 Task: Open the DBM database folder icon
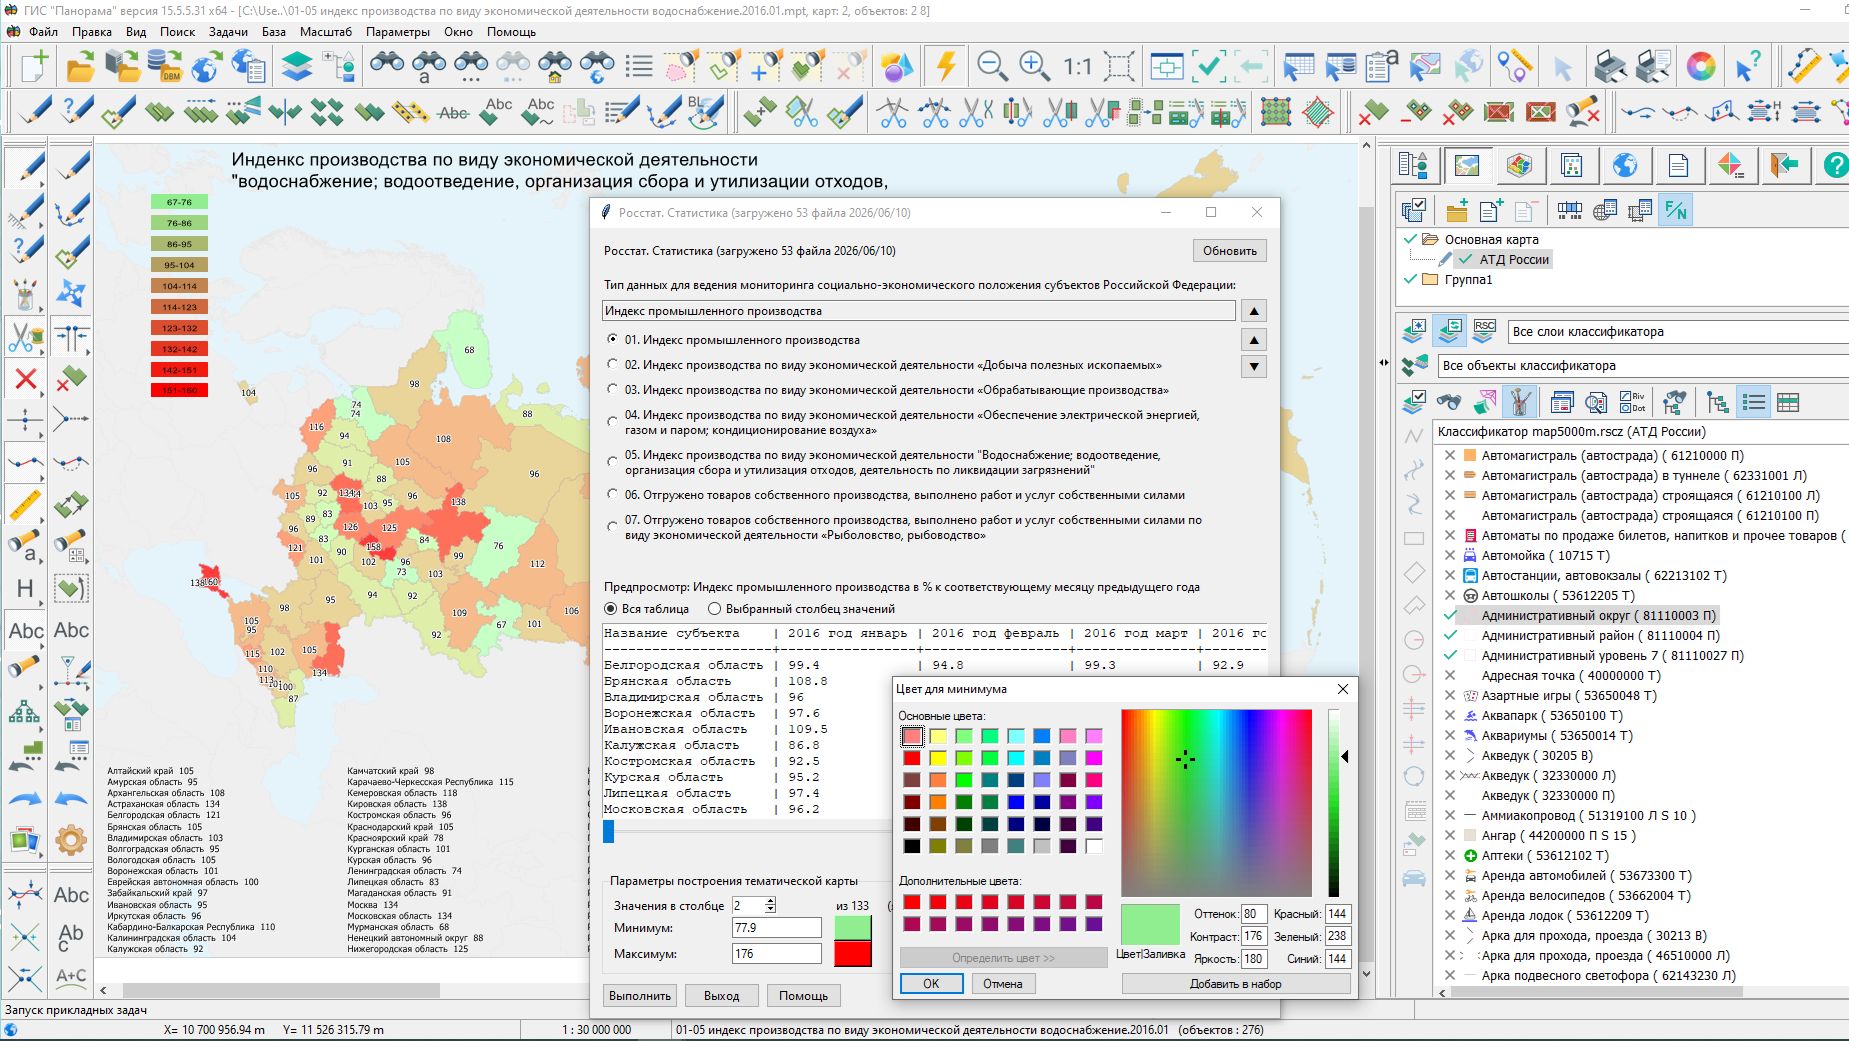point(164,67)
